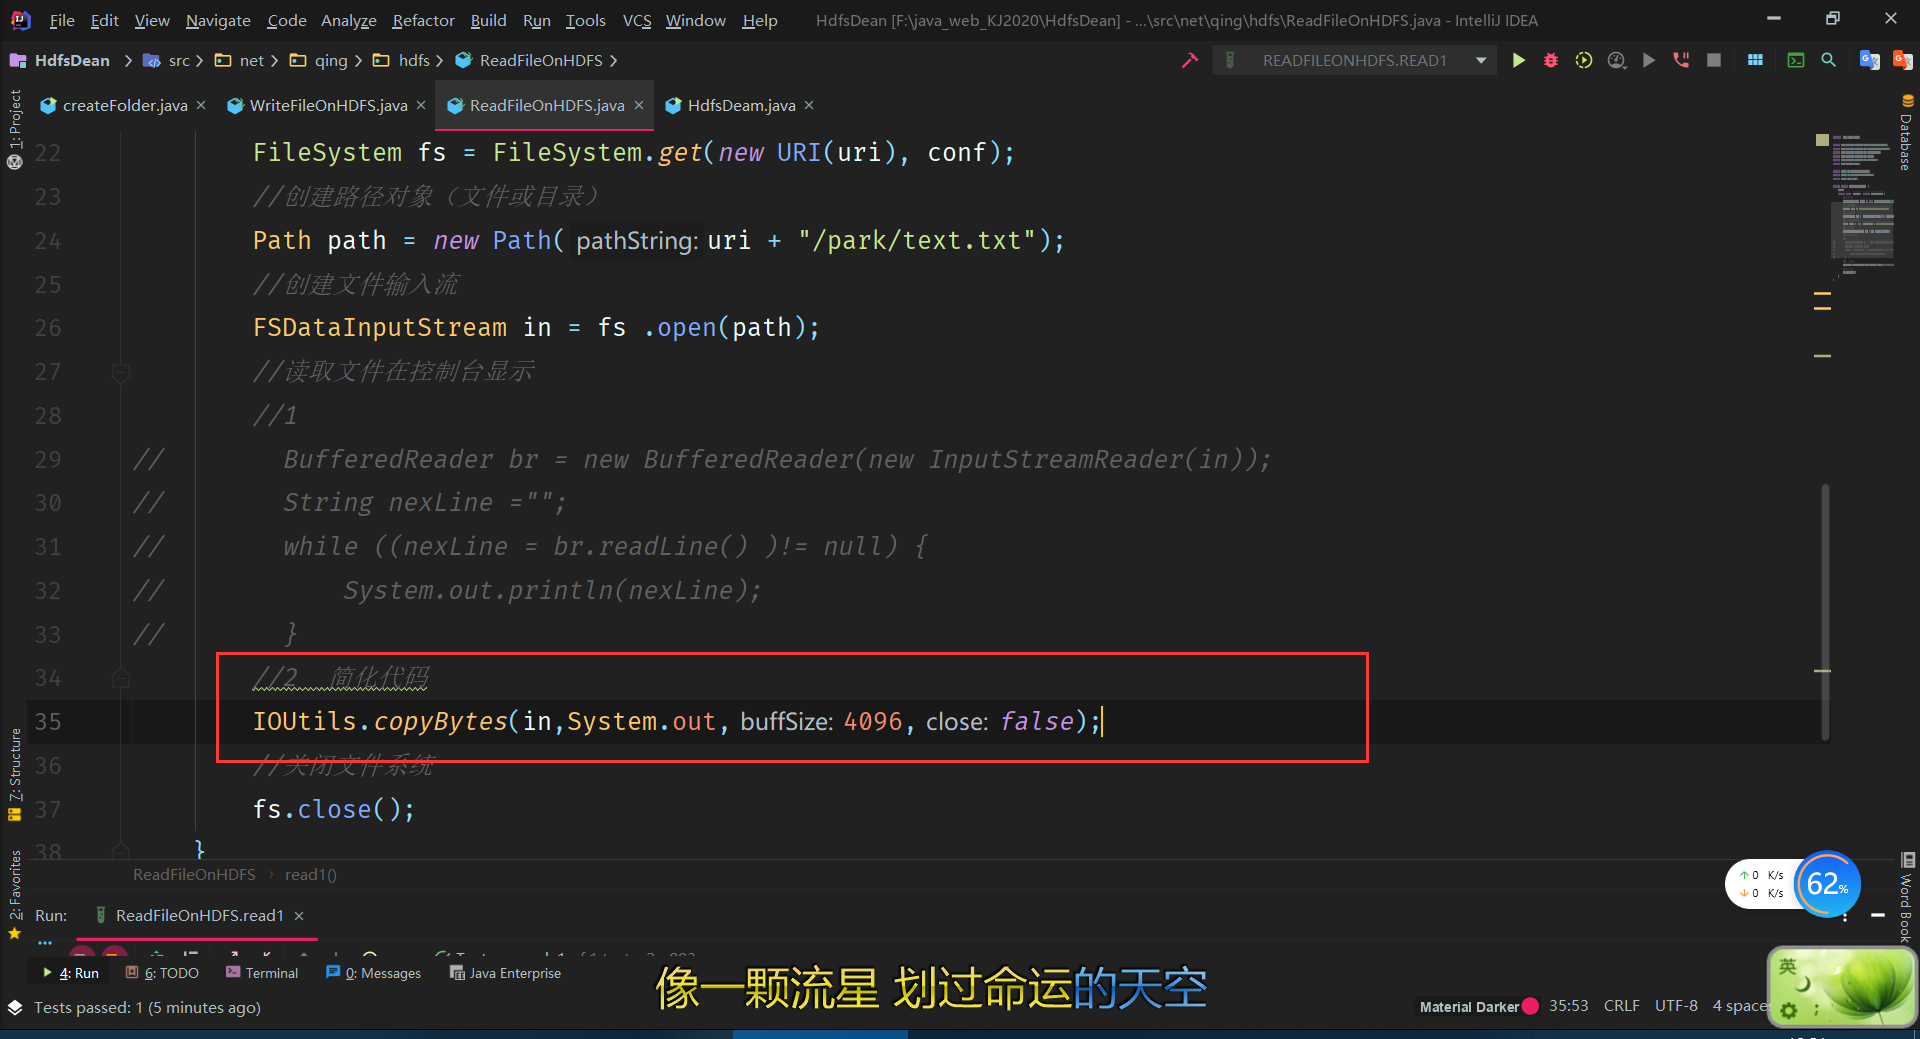Click qing package in navigation bar
Screen dimensions: 1920x1039
(x=319, y=60)
